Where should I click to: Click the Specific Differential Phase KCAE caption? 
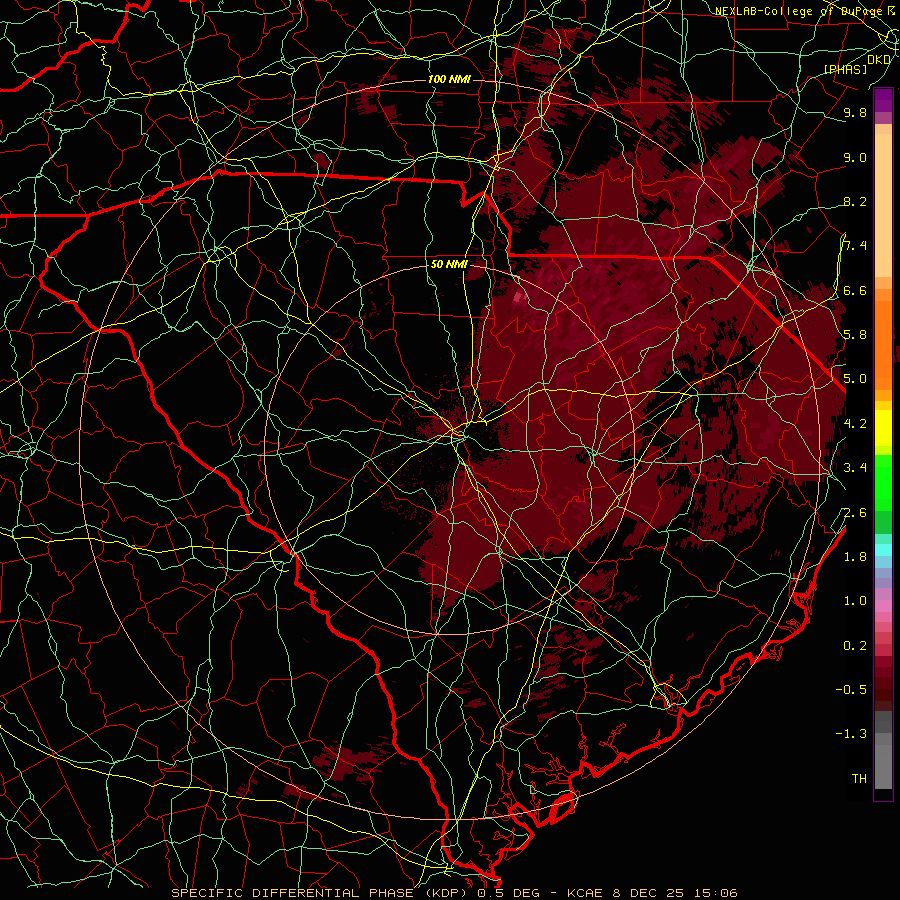(x=454, y=893)
